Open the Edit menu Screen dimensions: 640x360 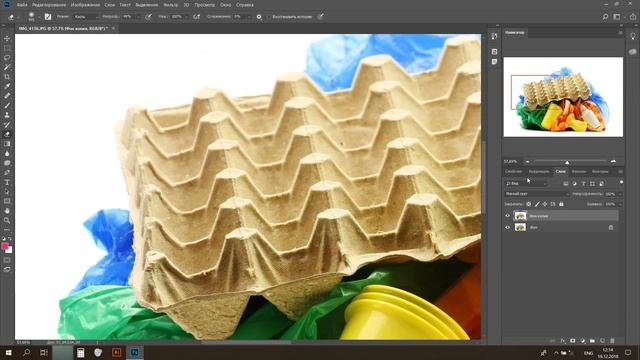tap(49, 5)
